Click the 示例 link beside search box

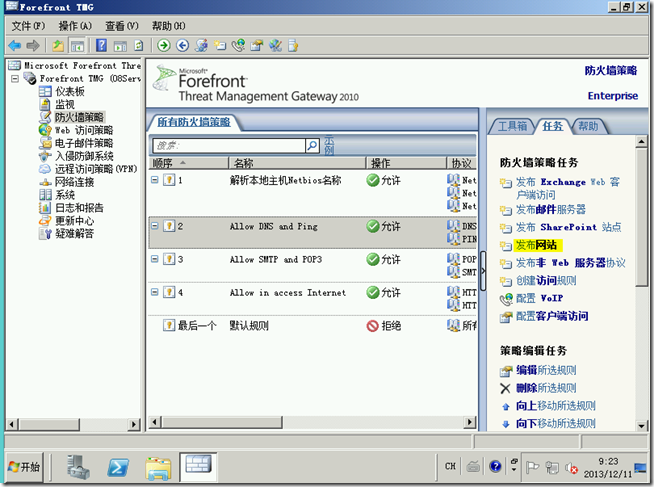(329, 145)
